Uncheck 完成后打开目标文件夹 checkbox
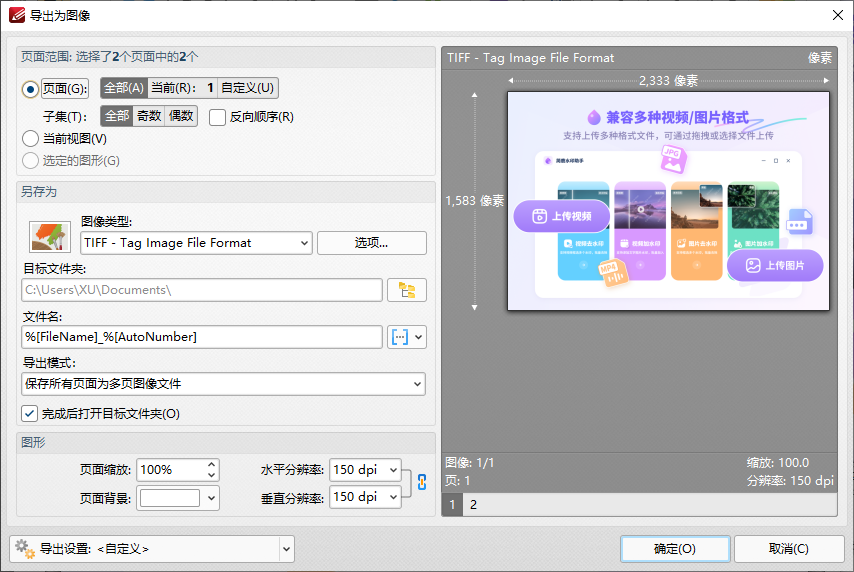Image resolution: width=854 pixels, height=572 pixels. coord(30,413)
